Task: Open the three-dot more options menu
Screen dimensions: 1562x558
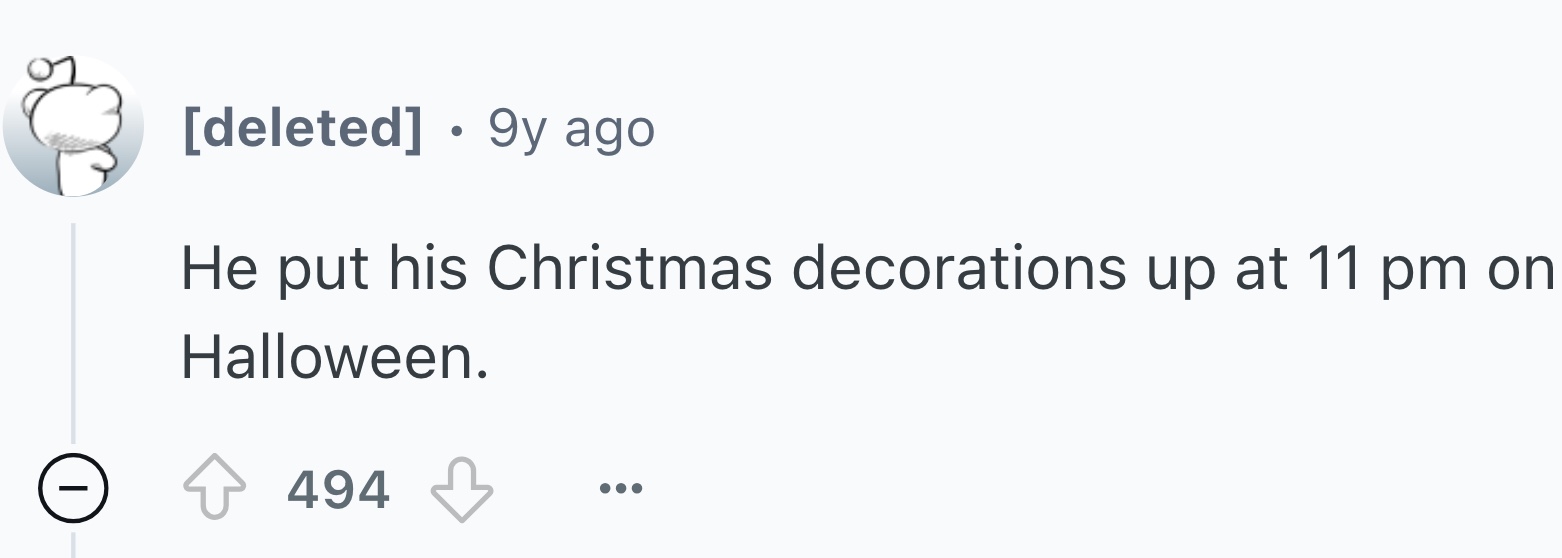Action: pyautogui.click(x=621, y=489)
